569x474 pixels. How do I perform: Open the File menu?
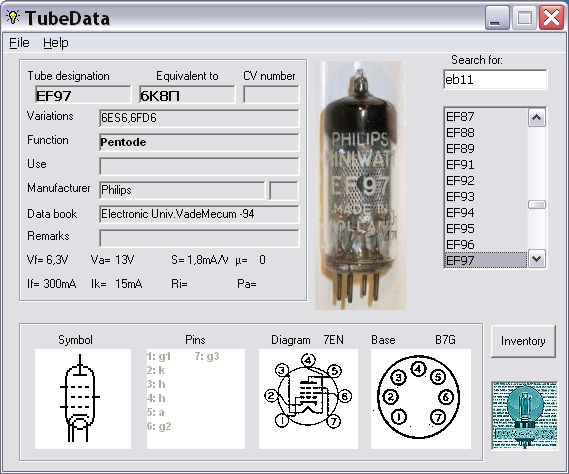(19, 43)
